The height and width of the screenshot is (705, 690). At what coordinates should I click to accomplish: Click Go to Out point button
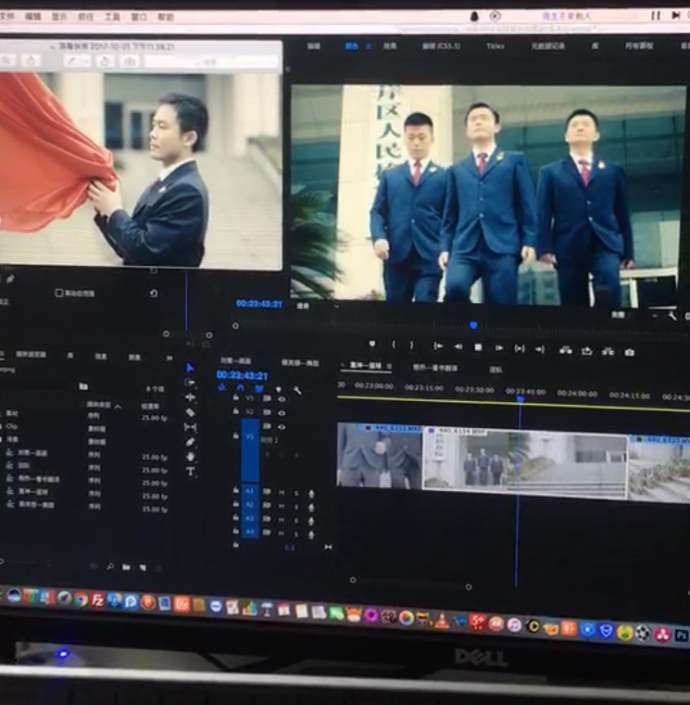[x=540, y=349]
